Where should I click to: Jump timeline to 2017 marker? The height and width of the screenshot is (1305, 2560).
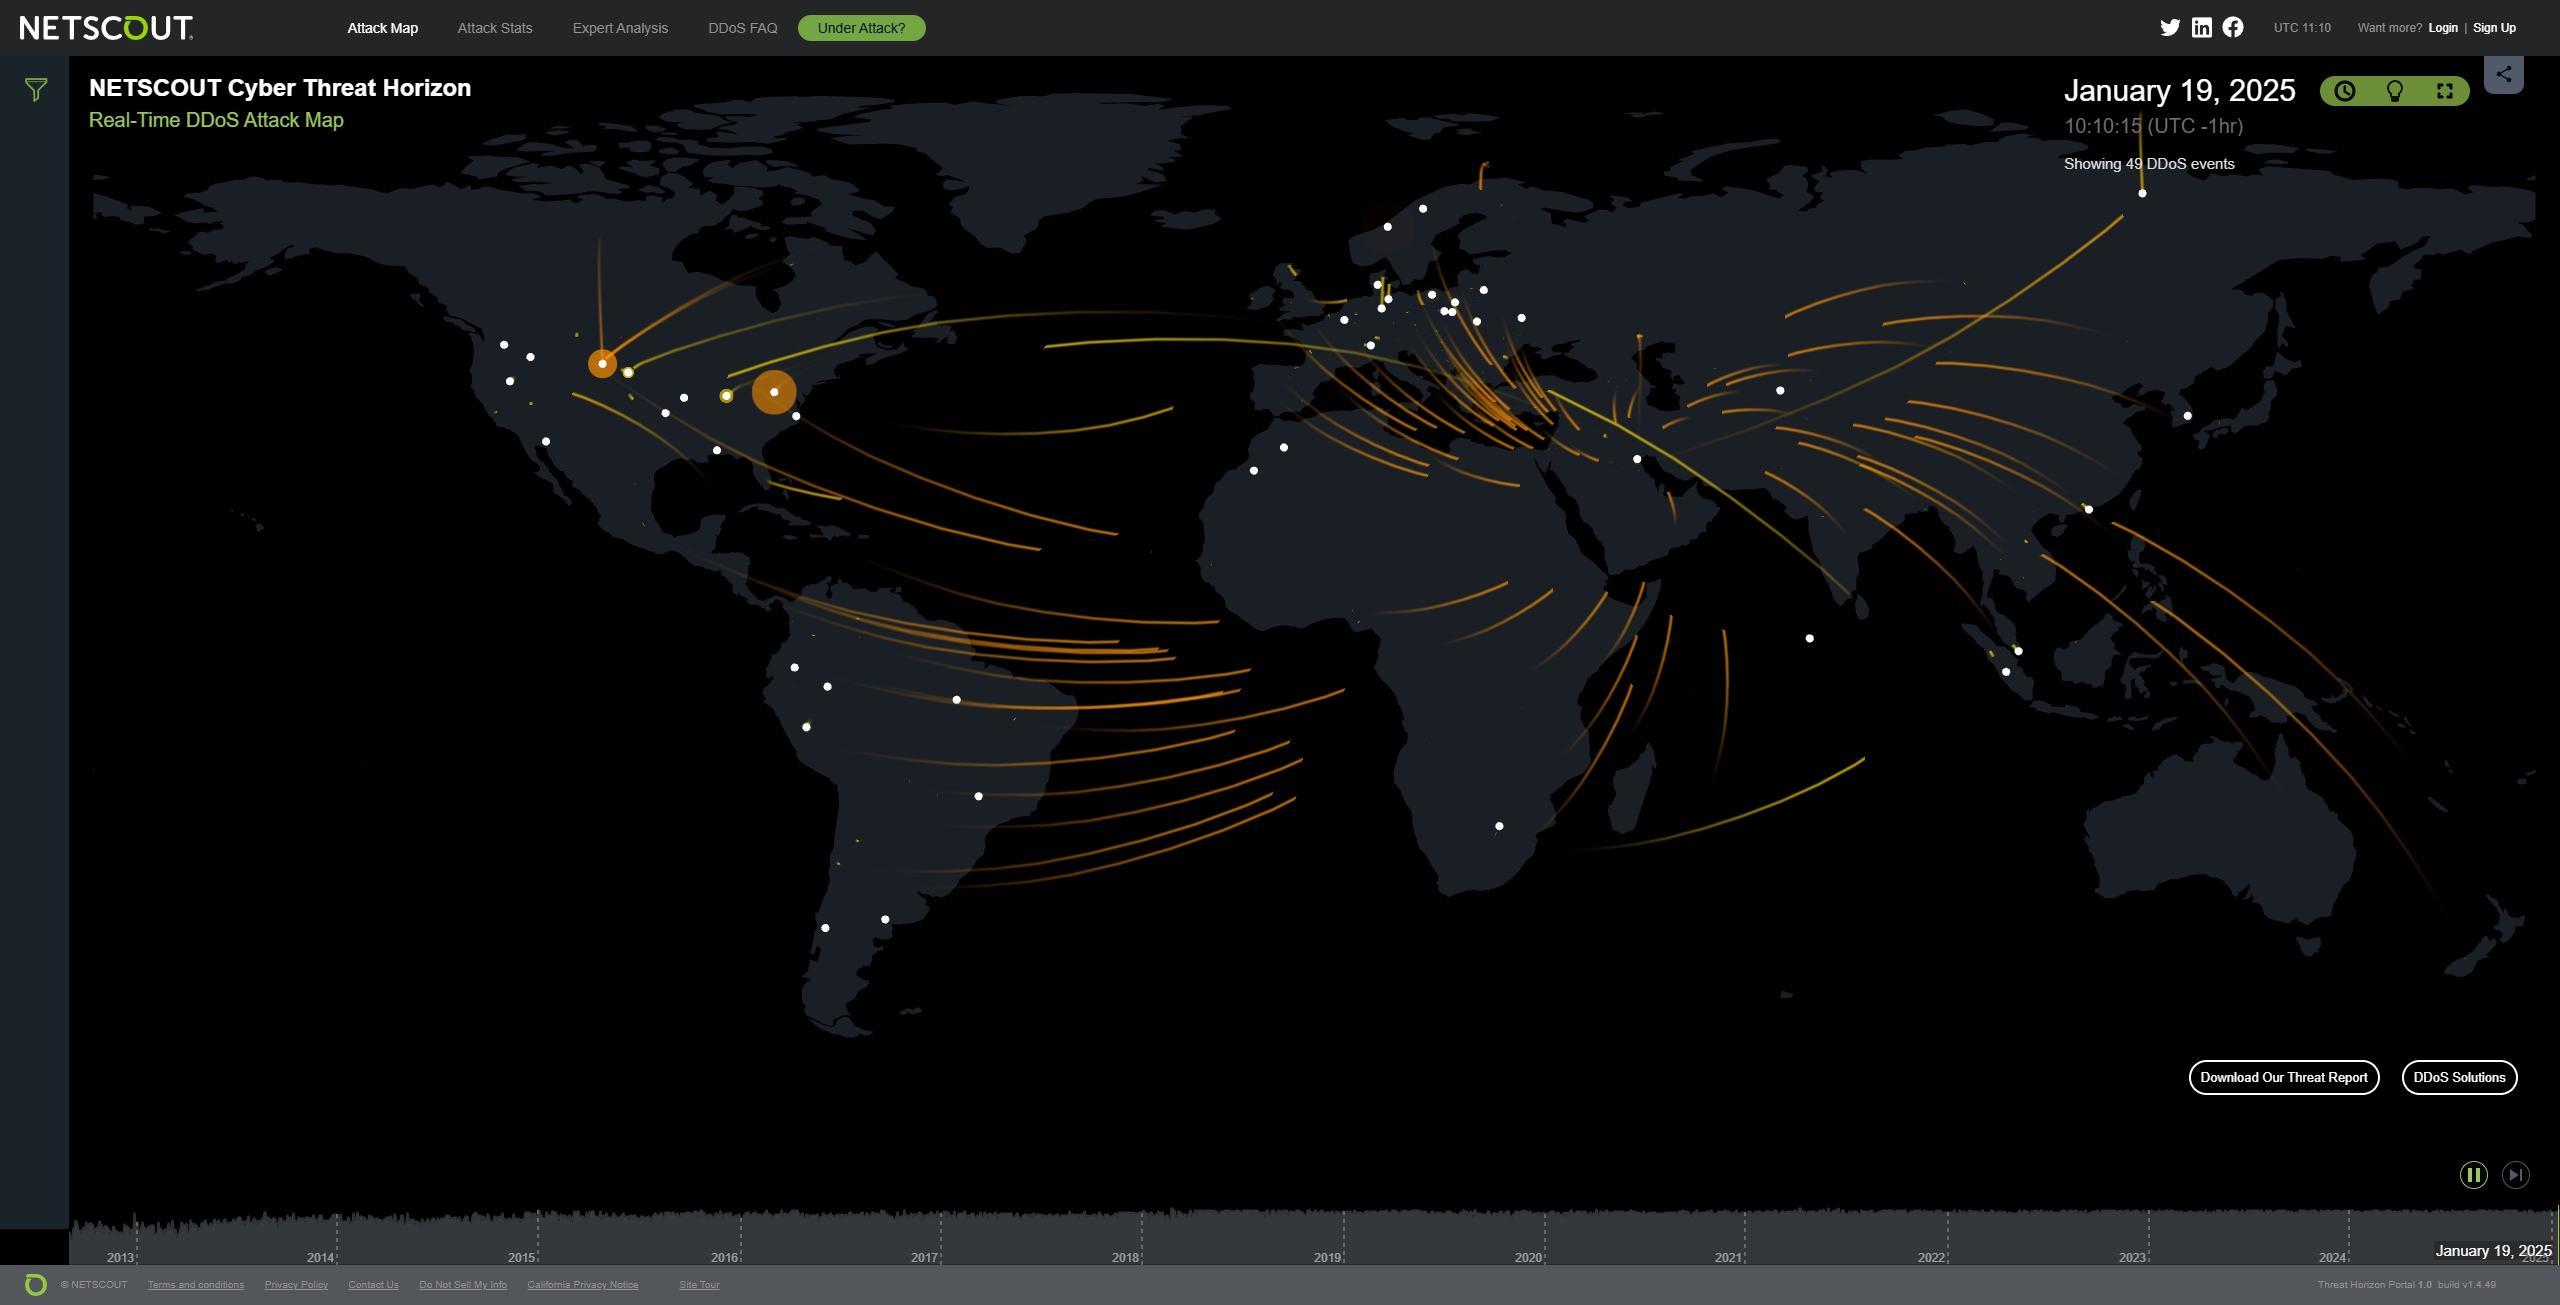924,1257
